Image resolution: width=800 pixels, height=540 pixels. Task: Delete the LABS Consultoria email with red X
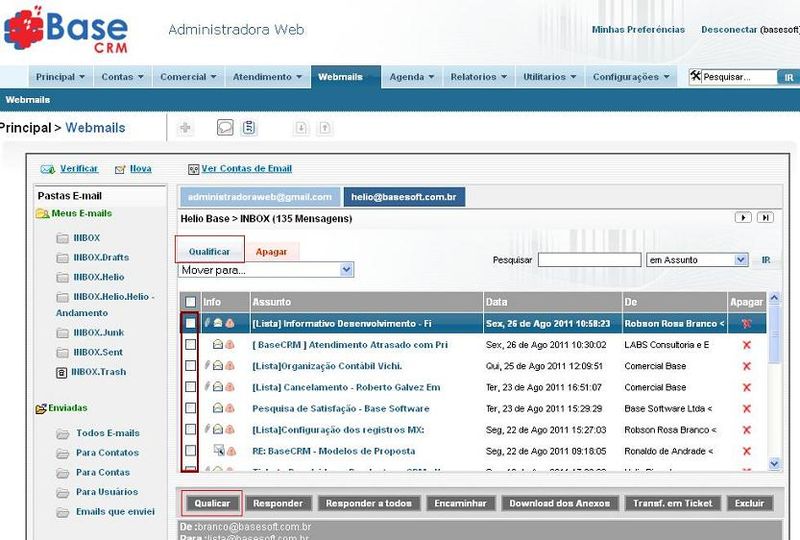point(746,344)
